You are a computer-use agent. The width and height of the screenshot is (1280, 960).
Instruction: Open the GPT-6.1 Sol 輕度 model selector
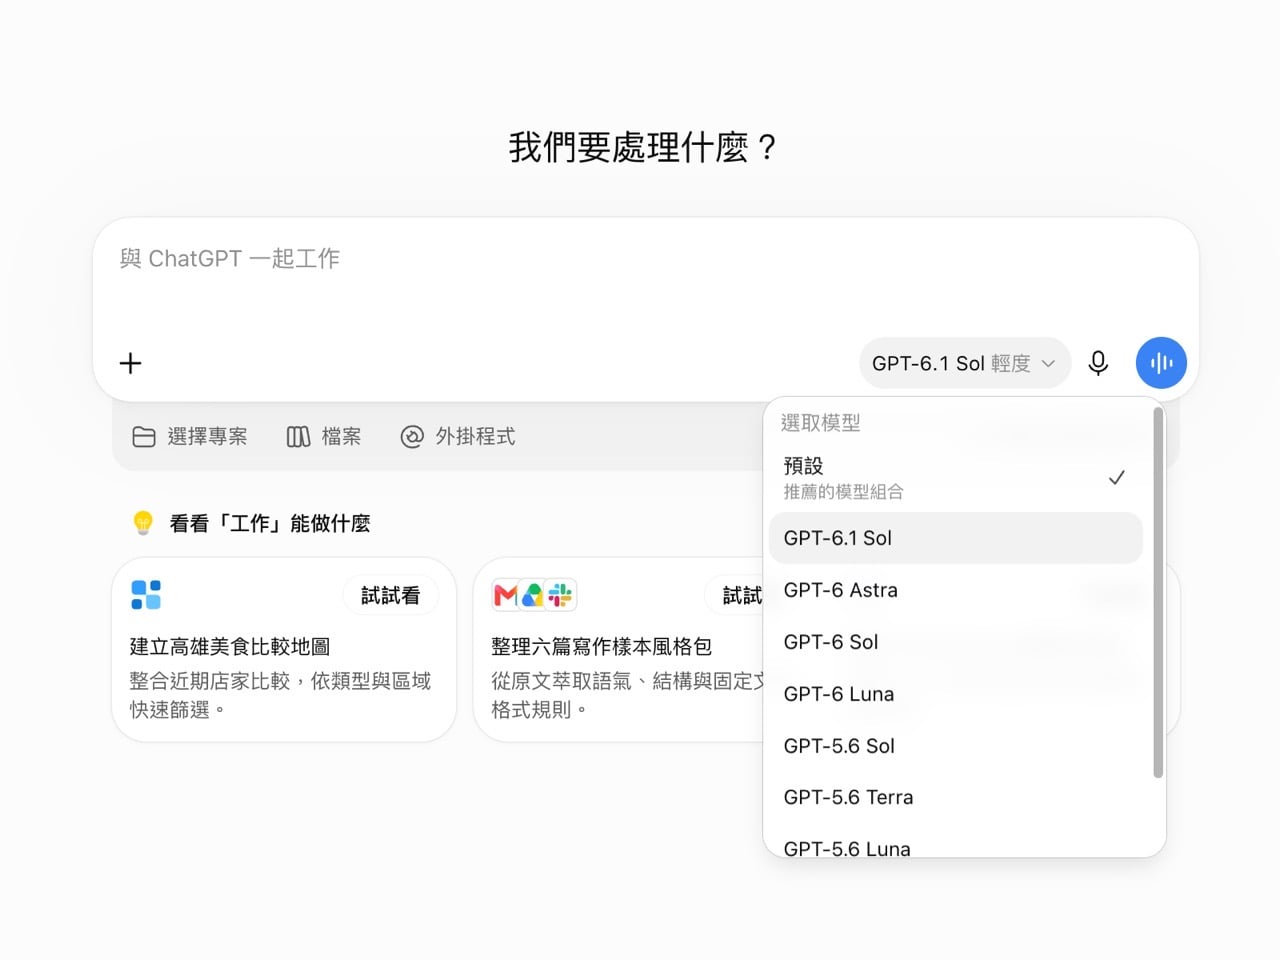[x=964, y=363]
